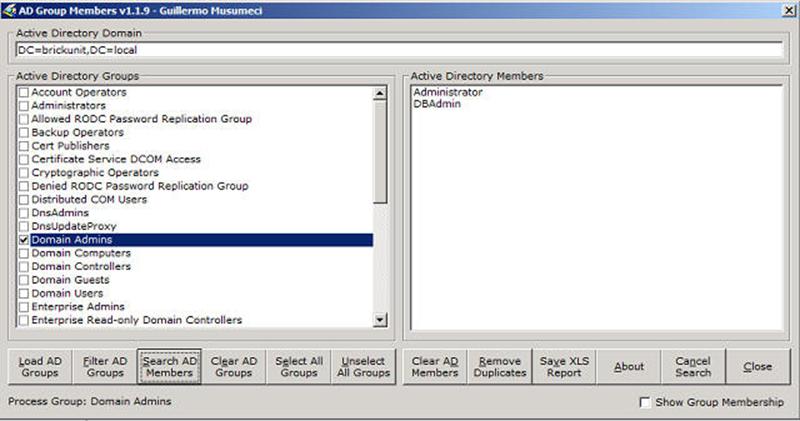Tick Allowed RODC Password Replication Group checkbox
800x421 pixels.
23,119
